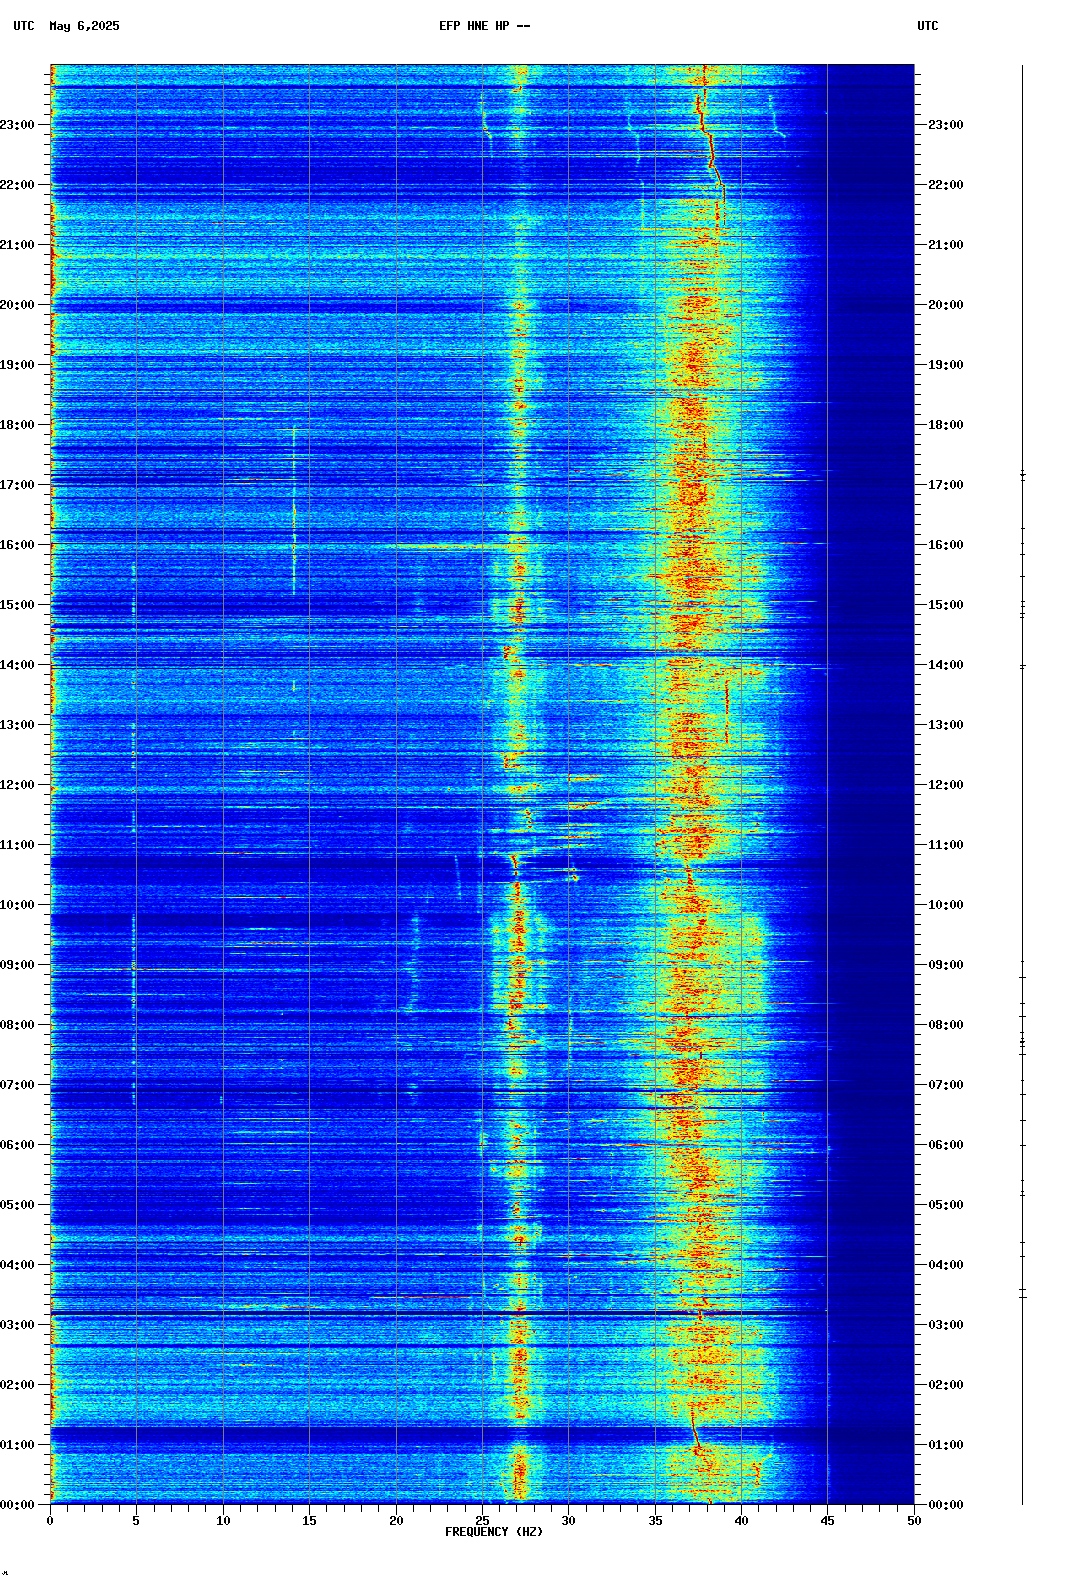This screenshot has width=1066, height=1584.
Task: Click the UTC label beside the date
Action: 24,26
